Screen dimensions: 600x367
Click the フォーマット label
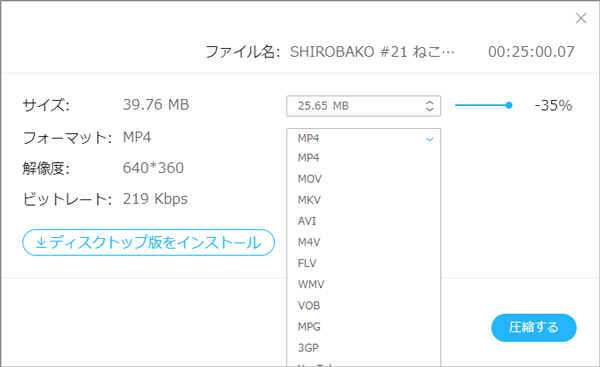(x=67, y=137)
